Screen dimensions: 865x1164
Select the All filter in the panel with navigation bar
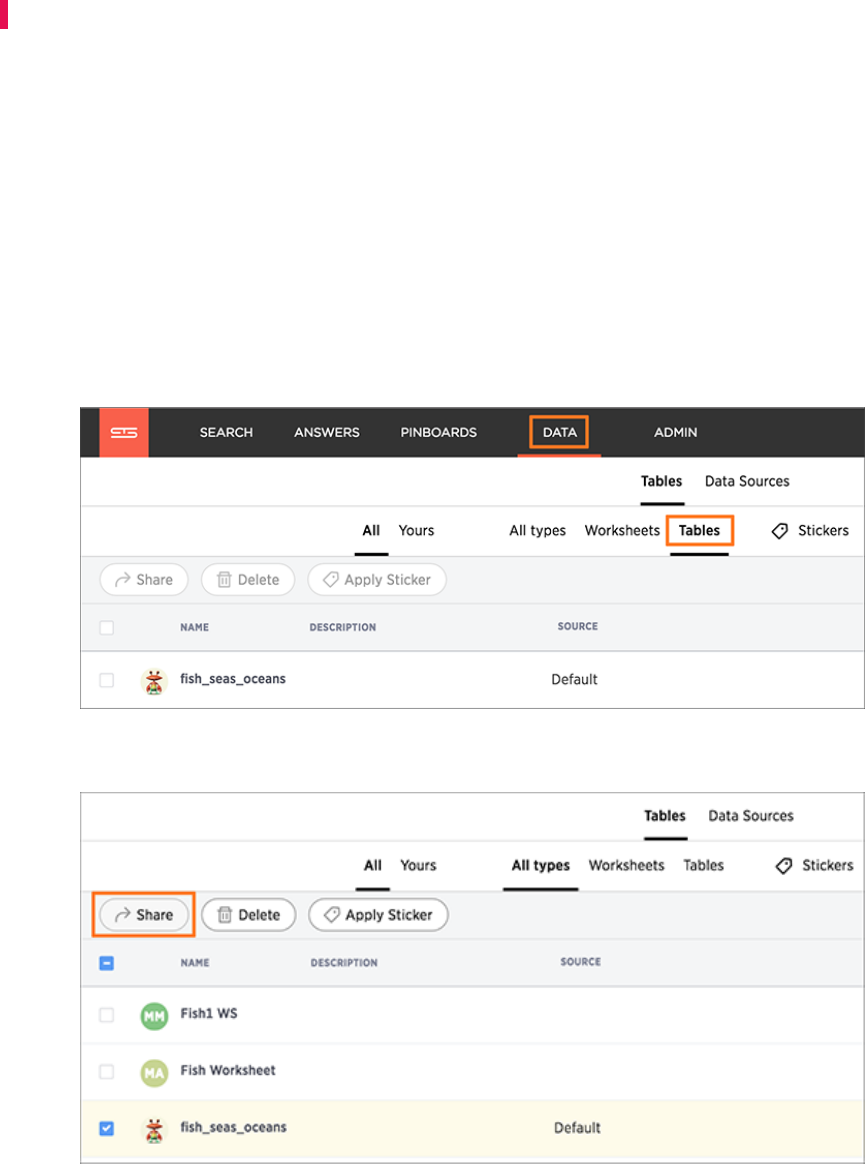(x=371, y=531)
